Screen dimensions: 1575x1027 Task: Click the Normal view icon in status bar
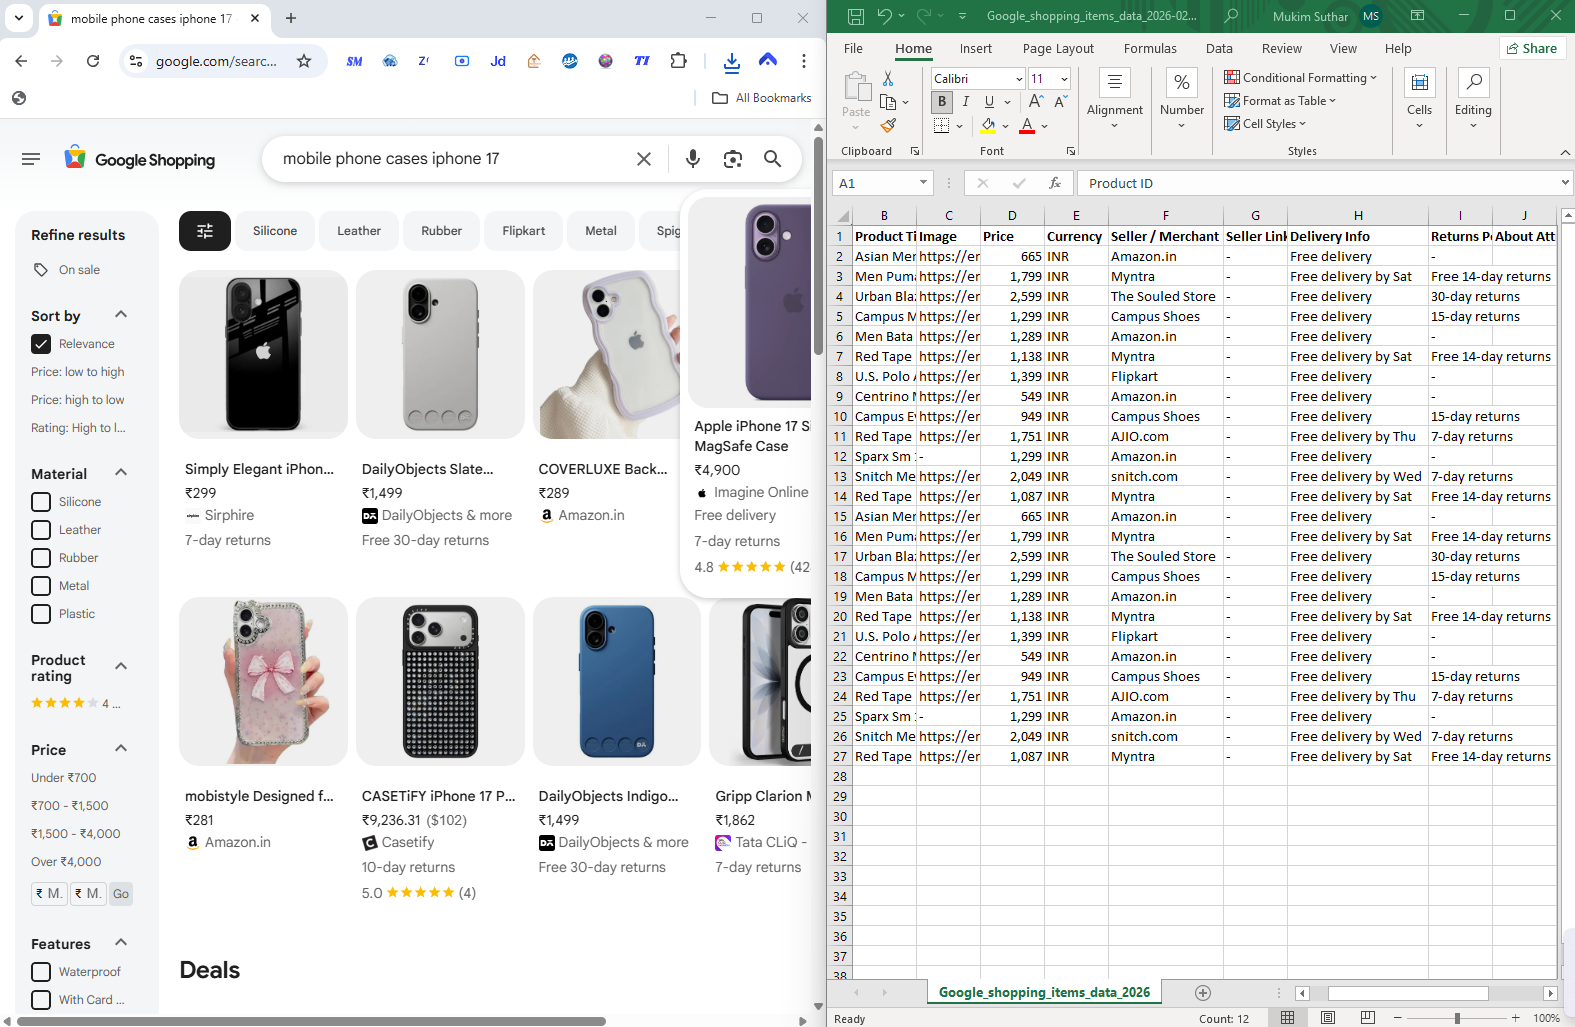click(1288, 1018)
